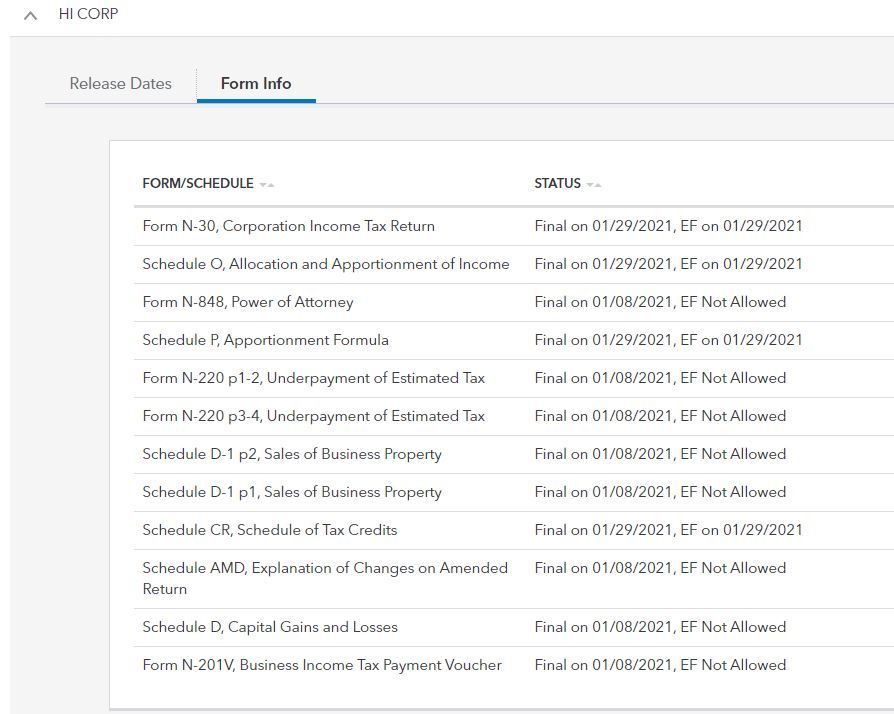Select the Form Info tab
The height and width of the screenshot is (714, 894).
(256, 84)
